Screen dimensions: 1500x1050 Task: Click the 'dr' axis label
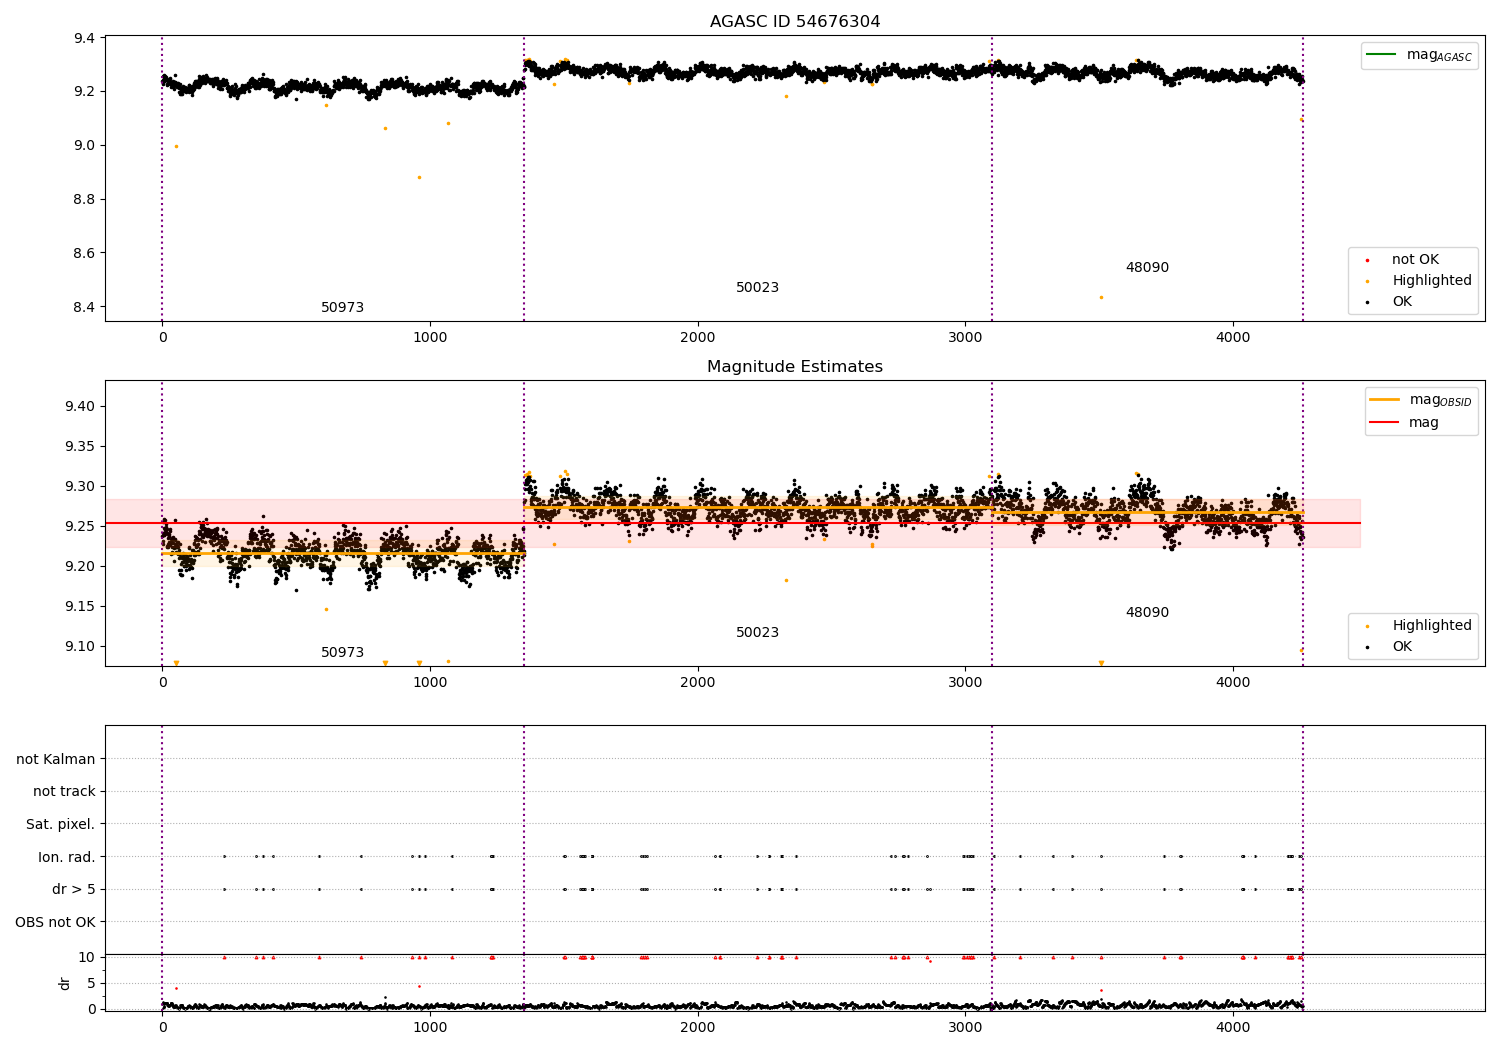click(65, 983)
